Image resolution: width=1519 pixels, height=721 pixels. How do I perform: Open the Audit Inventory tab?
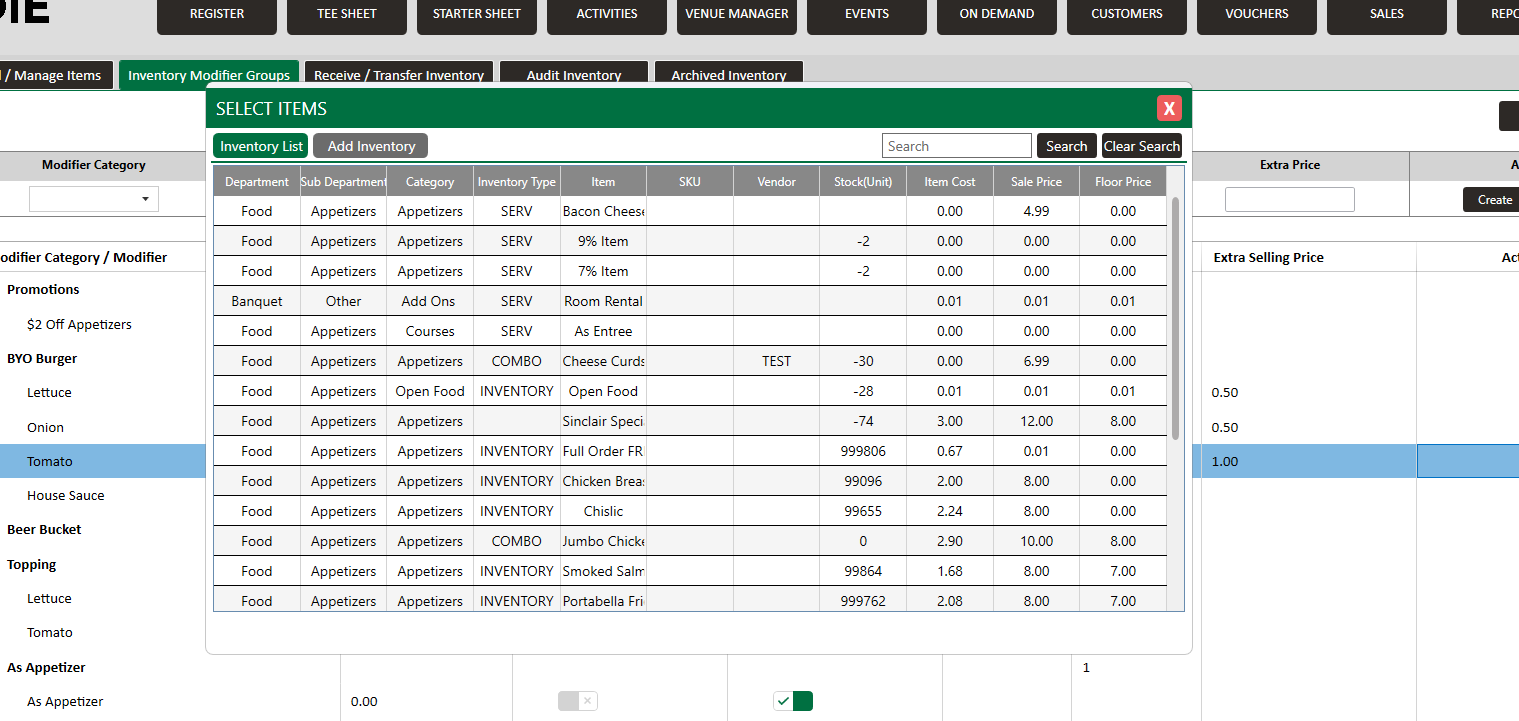click(574, 75)
